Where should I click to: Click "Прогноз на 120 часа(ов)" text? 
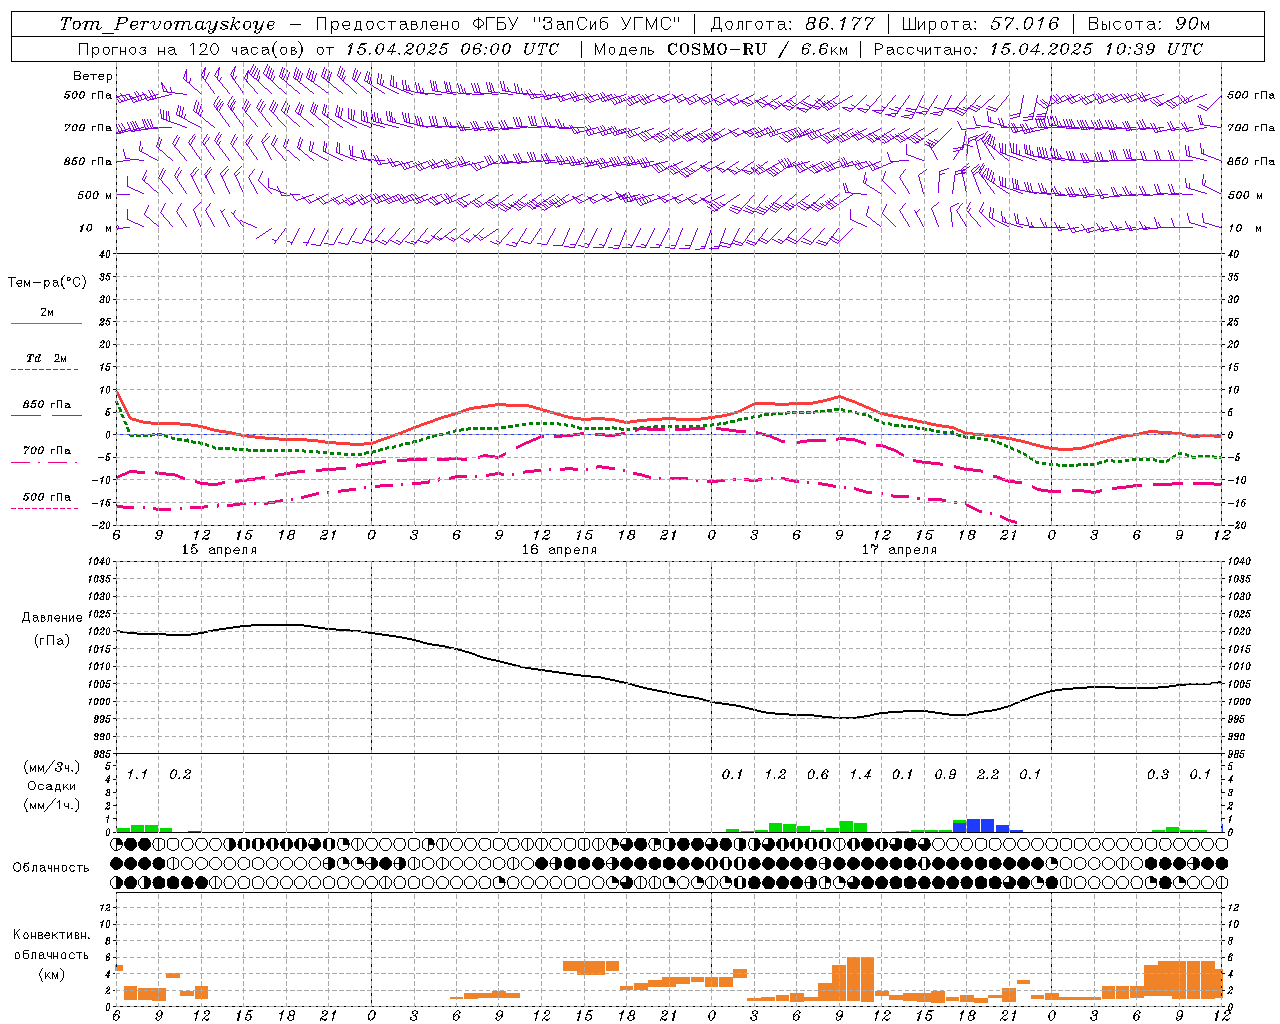(192, 49)
